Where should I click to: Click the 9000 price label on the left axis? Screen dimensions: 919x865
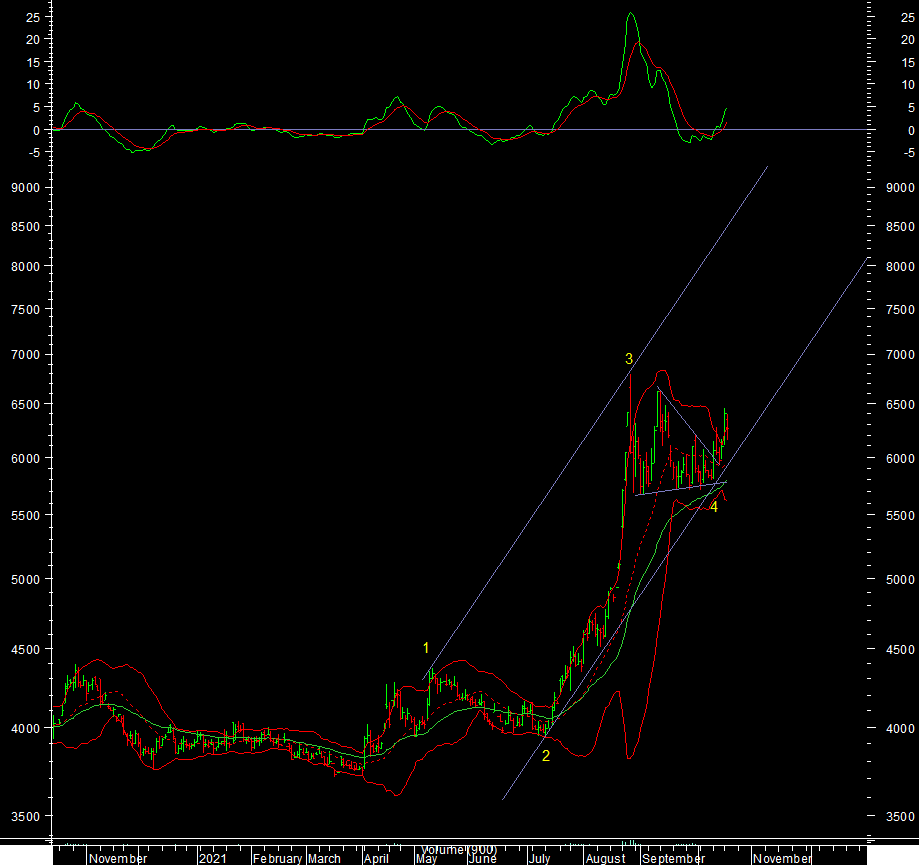pyautogui.click(x=26, y=188)
